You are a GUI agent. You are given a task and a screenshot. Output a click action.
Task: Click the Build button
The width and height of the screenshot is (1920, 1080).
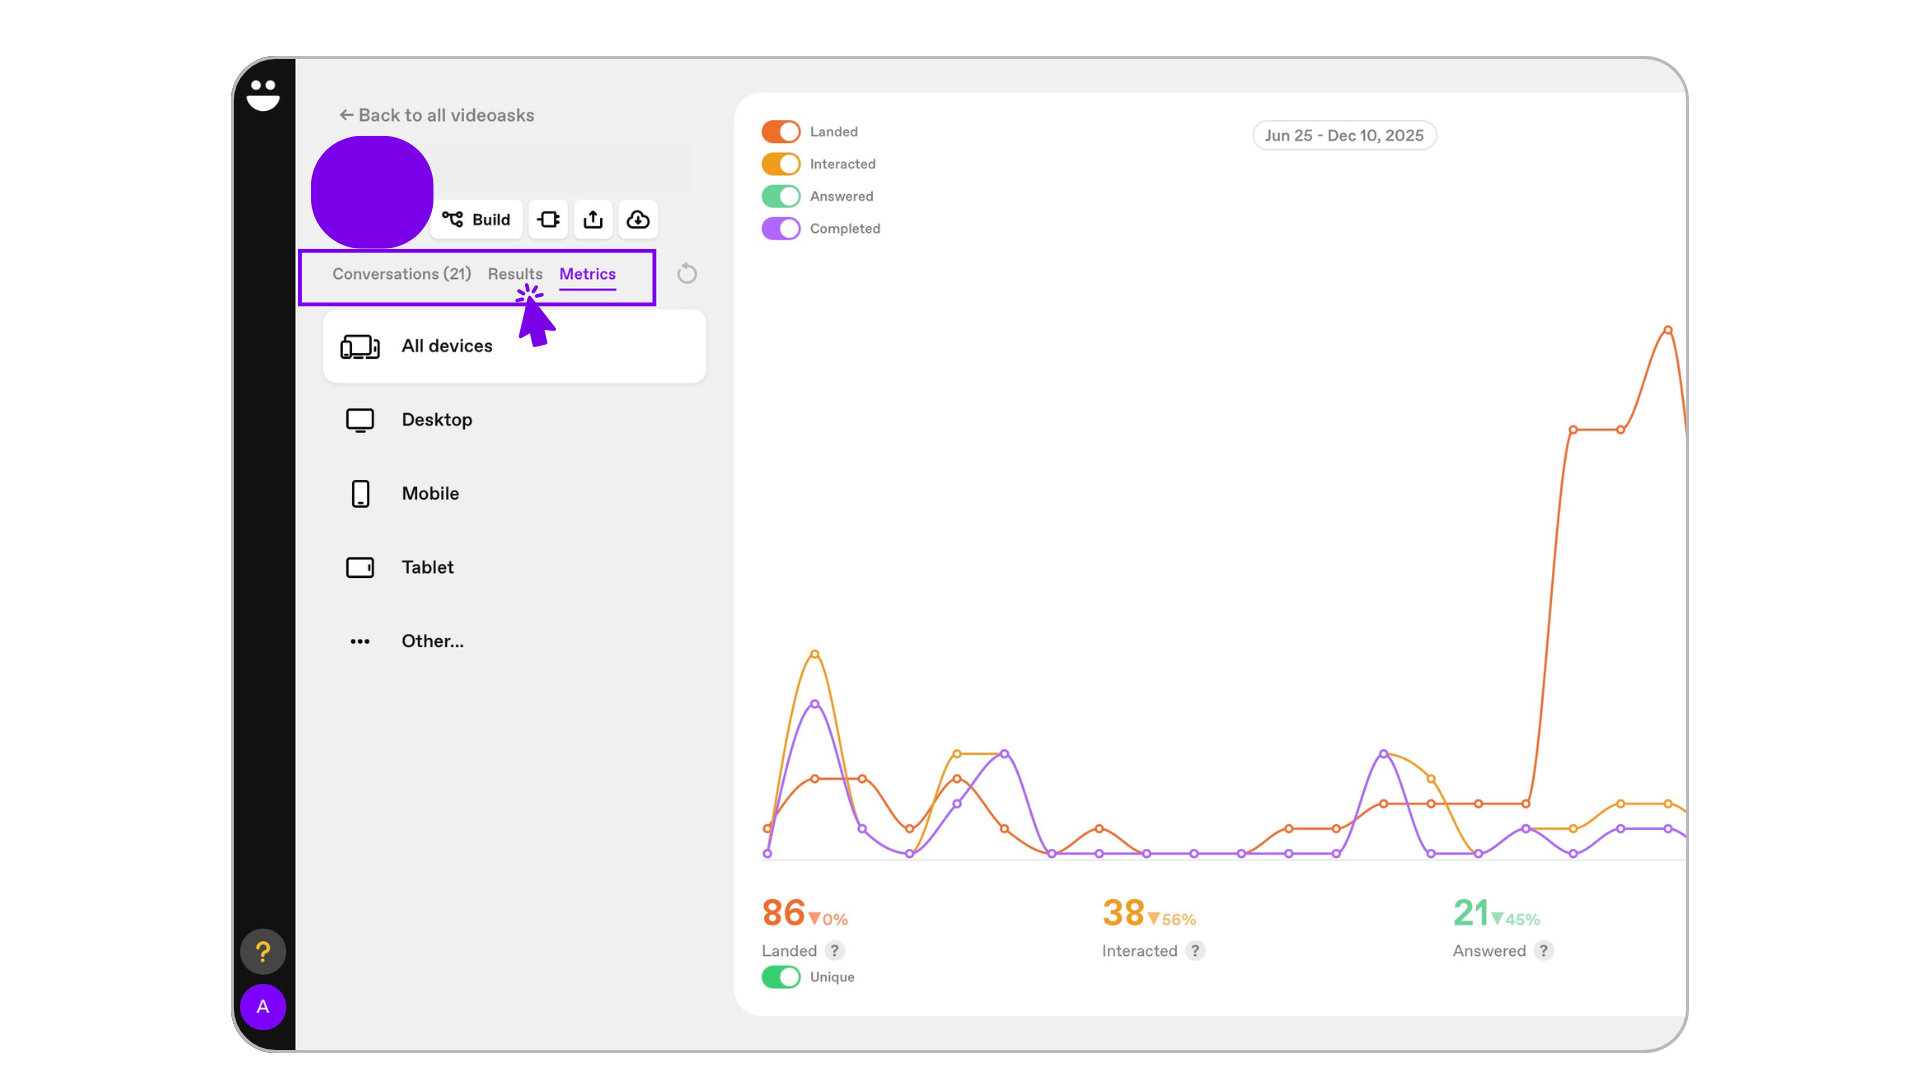pyautogui.click(x=477, y=220)
